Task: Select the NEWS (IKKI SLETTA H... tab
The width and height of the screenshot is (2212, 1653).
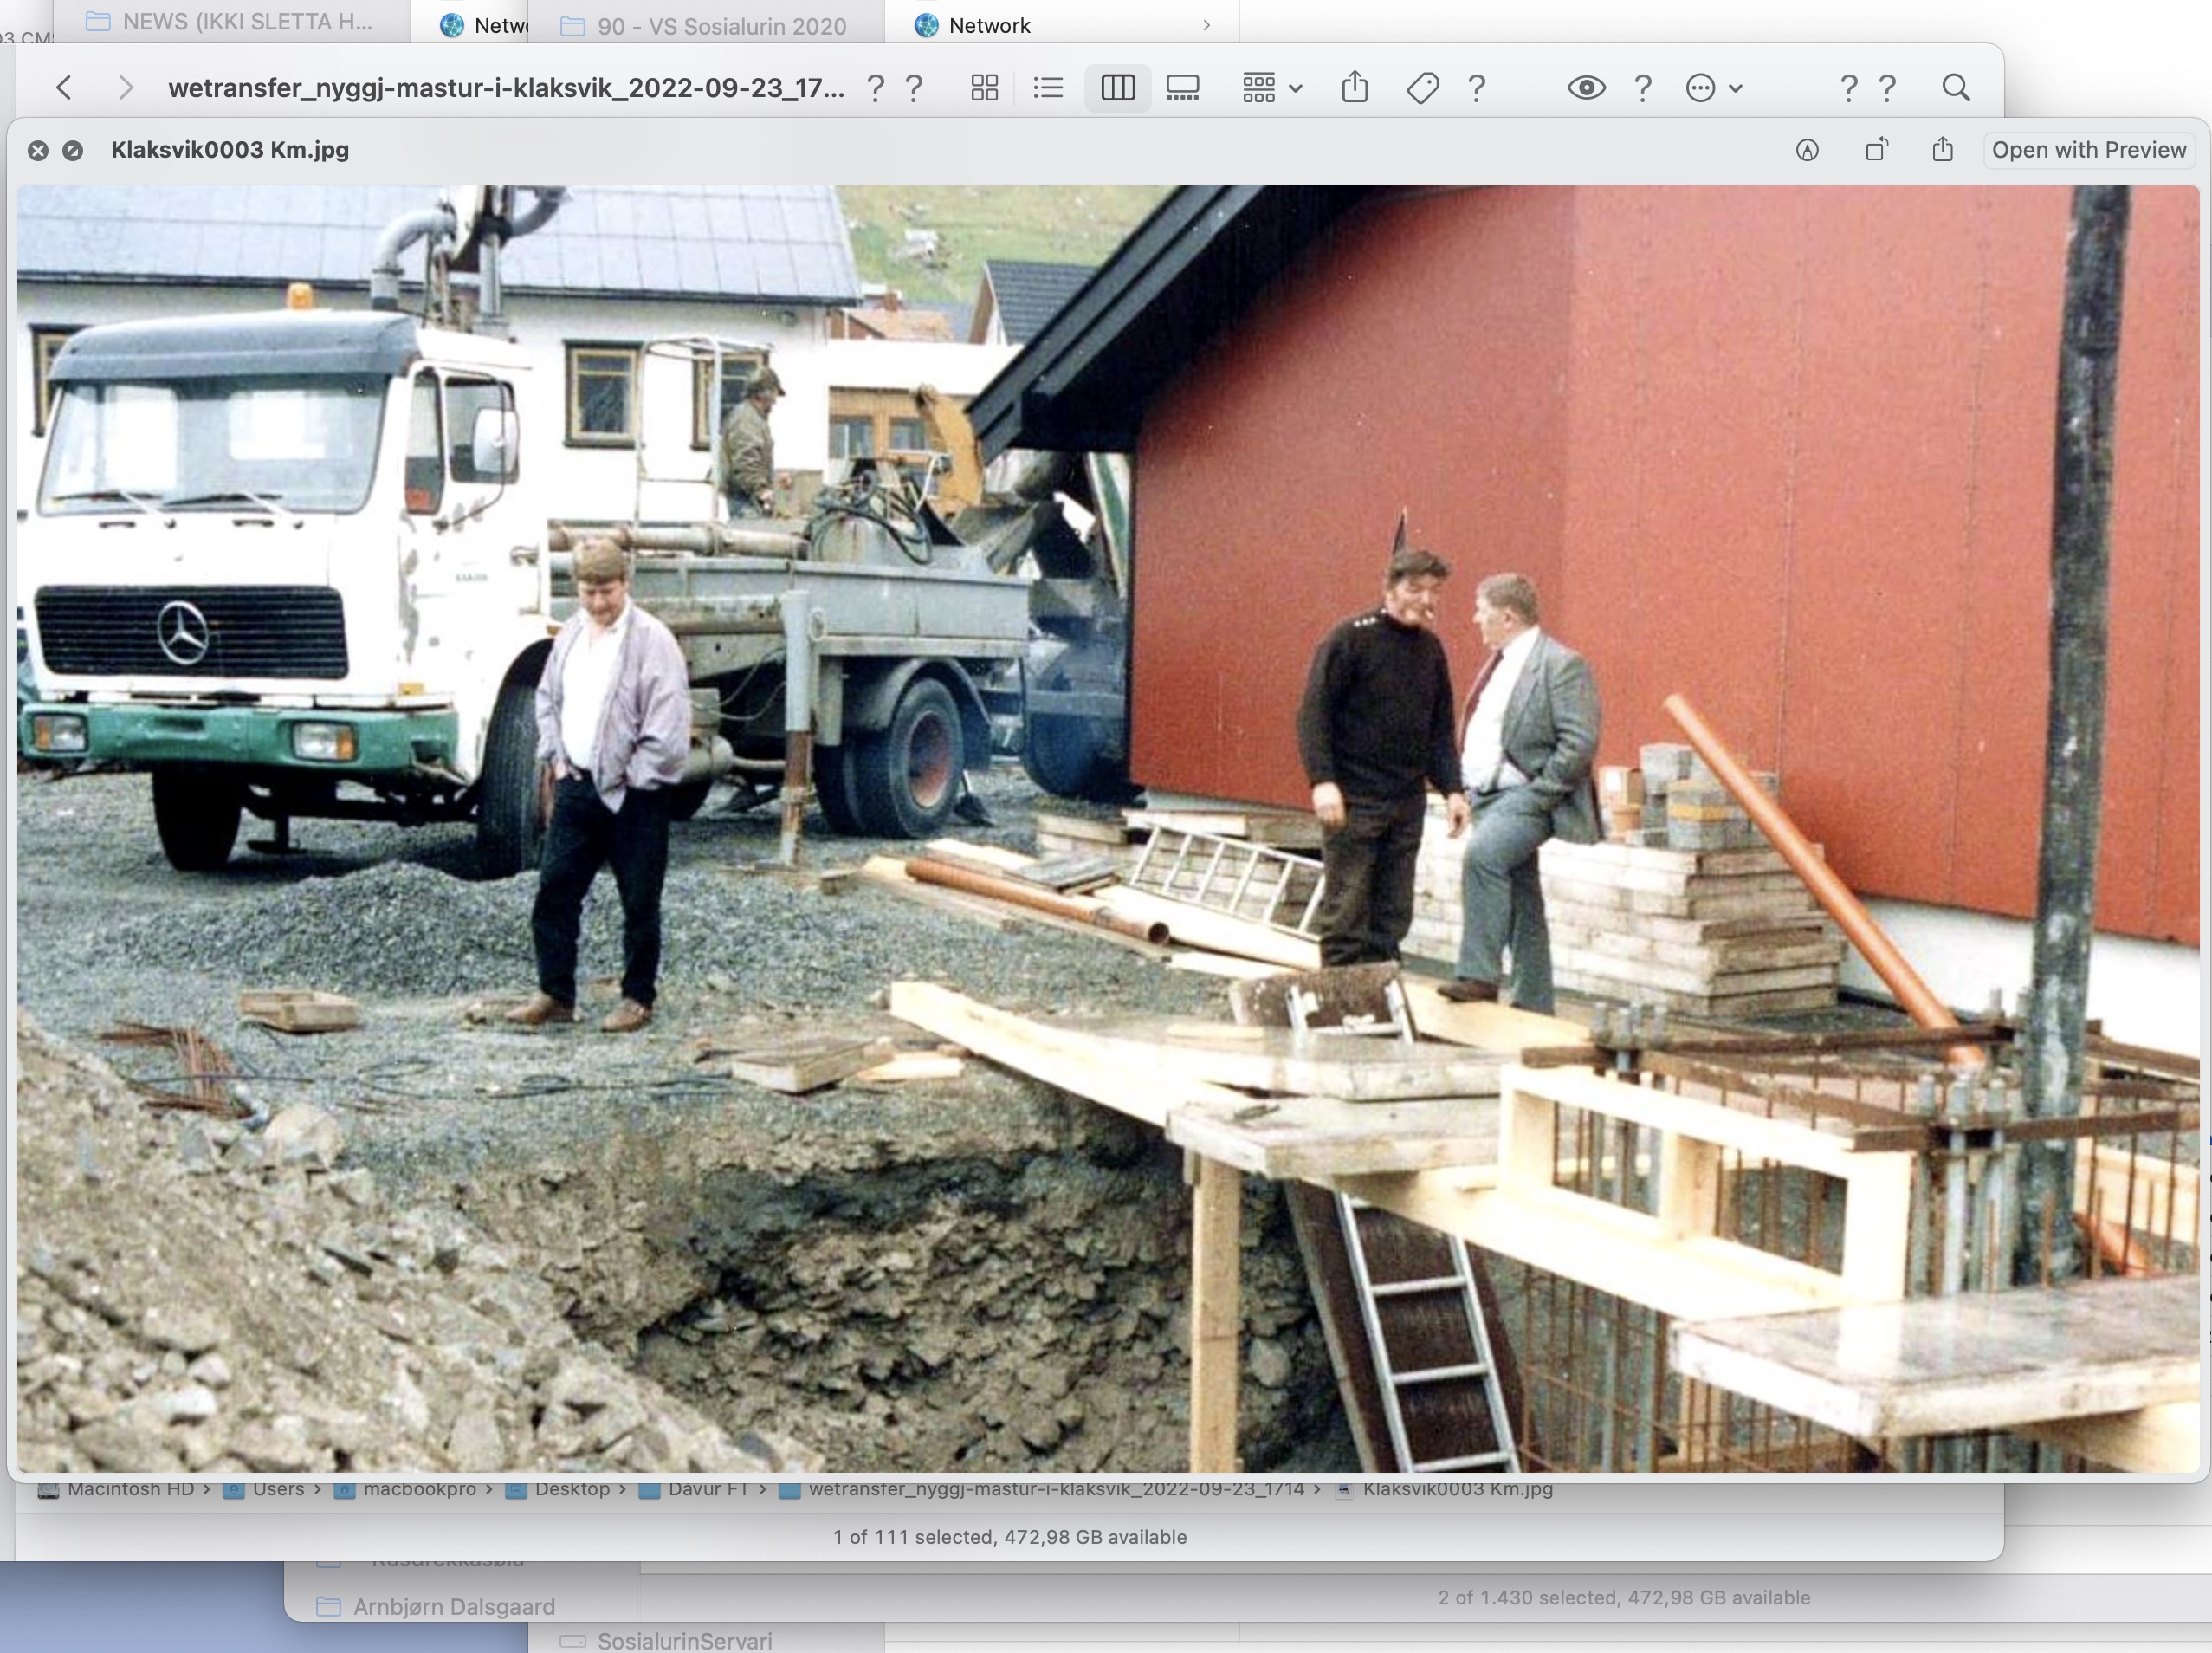Action: (x=230, y=22)
